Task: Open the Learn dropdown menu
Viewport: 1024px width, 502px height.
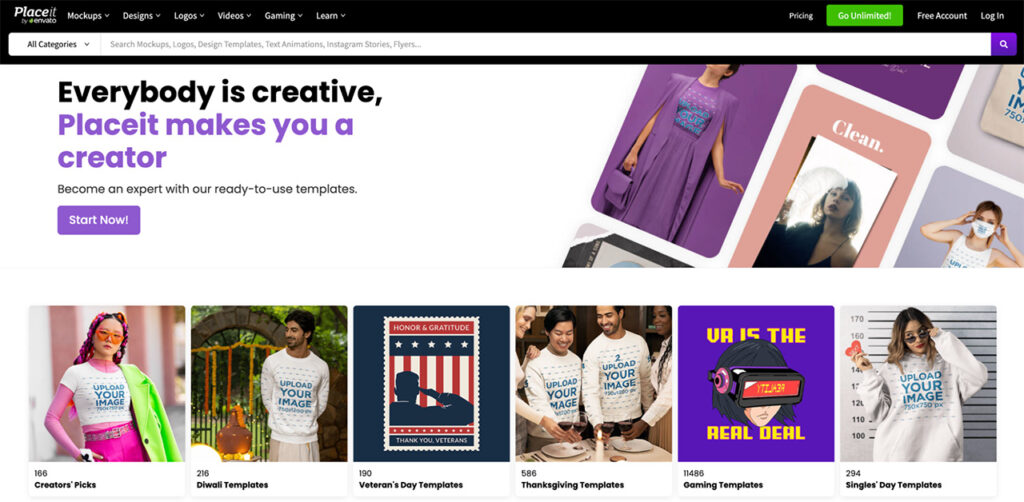Action: 331,16
